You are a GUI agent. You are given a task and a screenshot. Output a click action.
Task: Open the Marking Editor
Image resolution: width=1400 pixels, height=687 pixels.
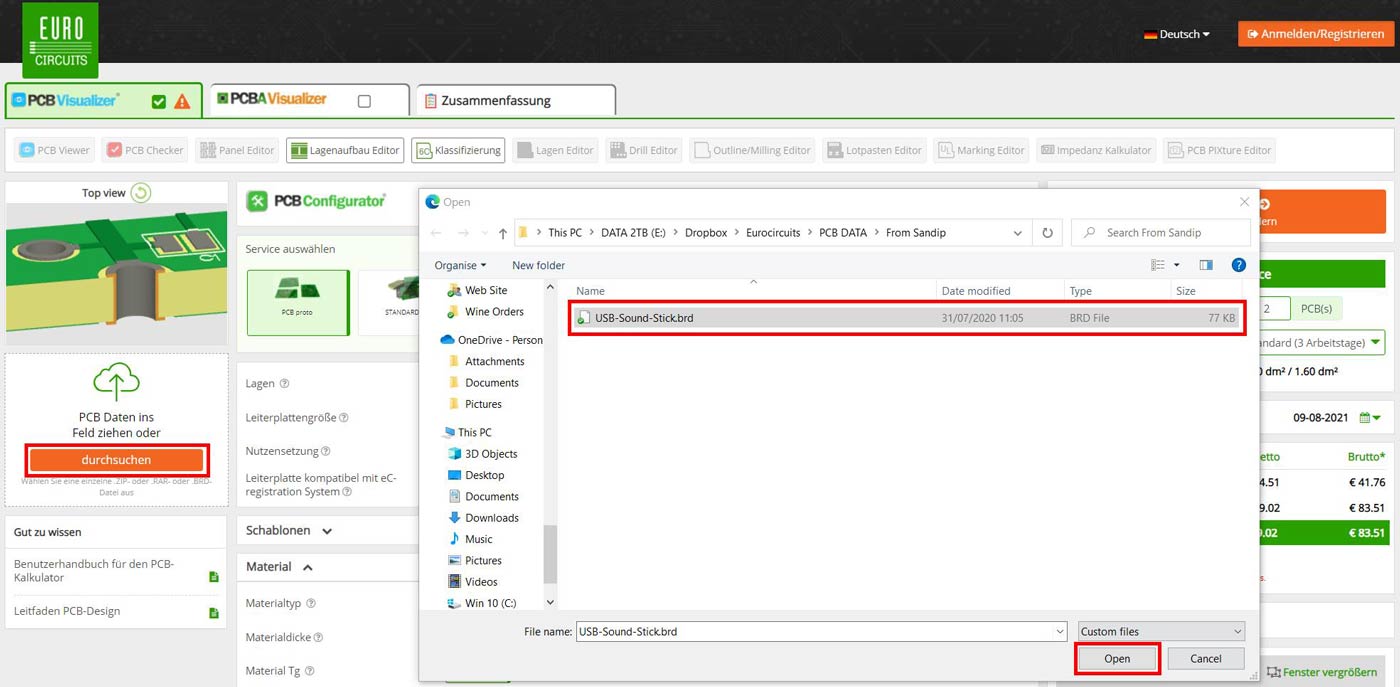tap(981, 150)
